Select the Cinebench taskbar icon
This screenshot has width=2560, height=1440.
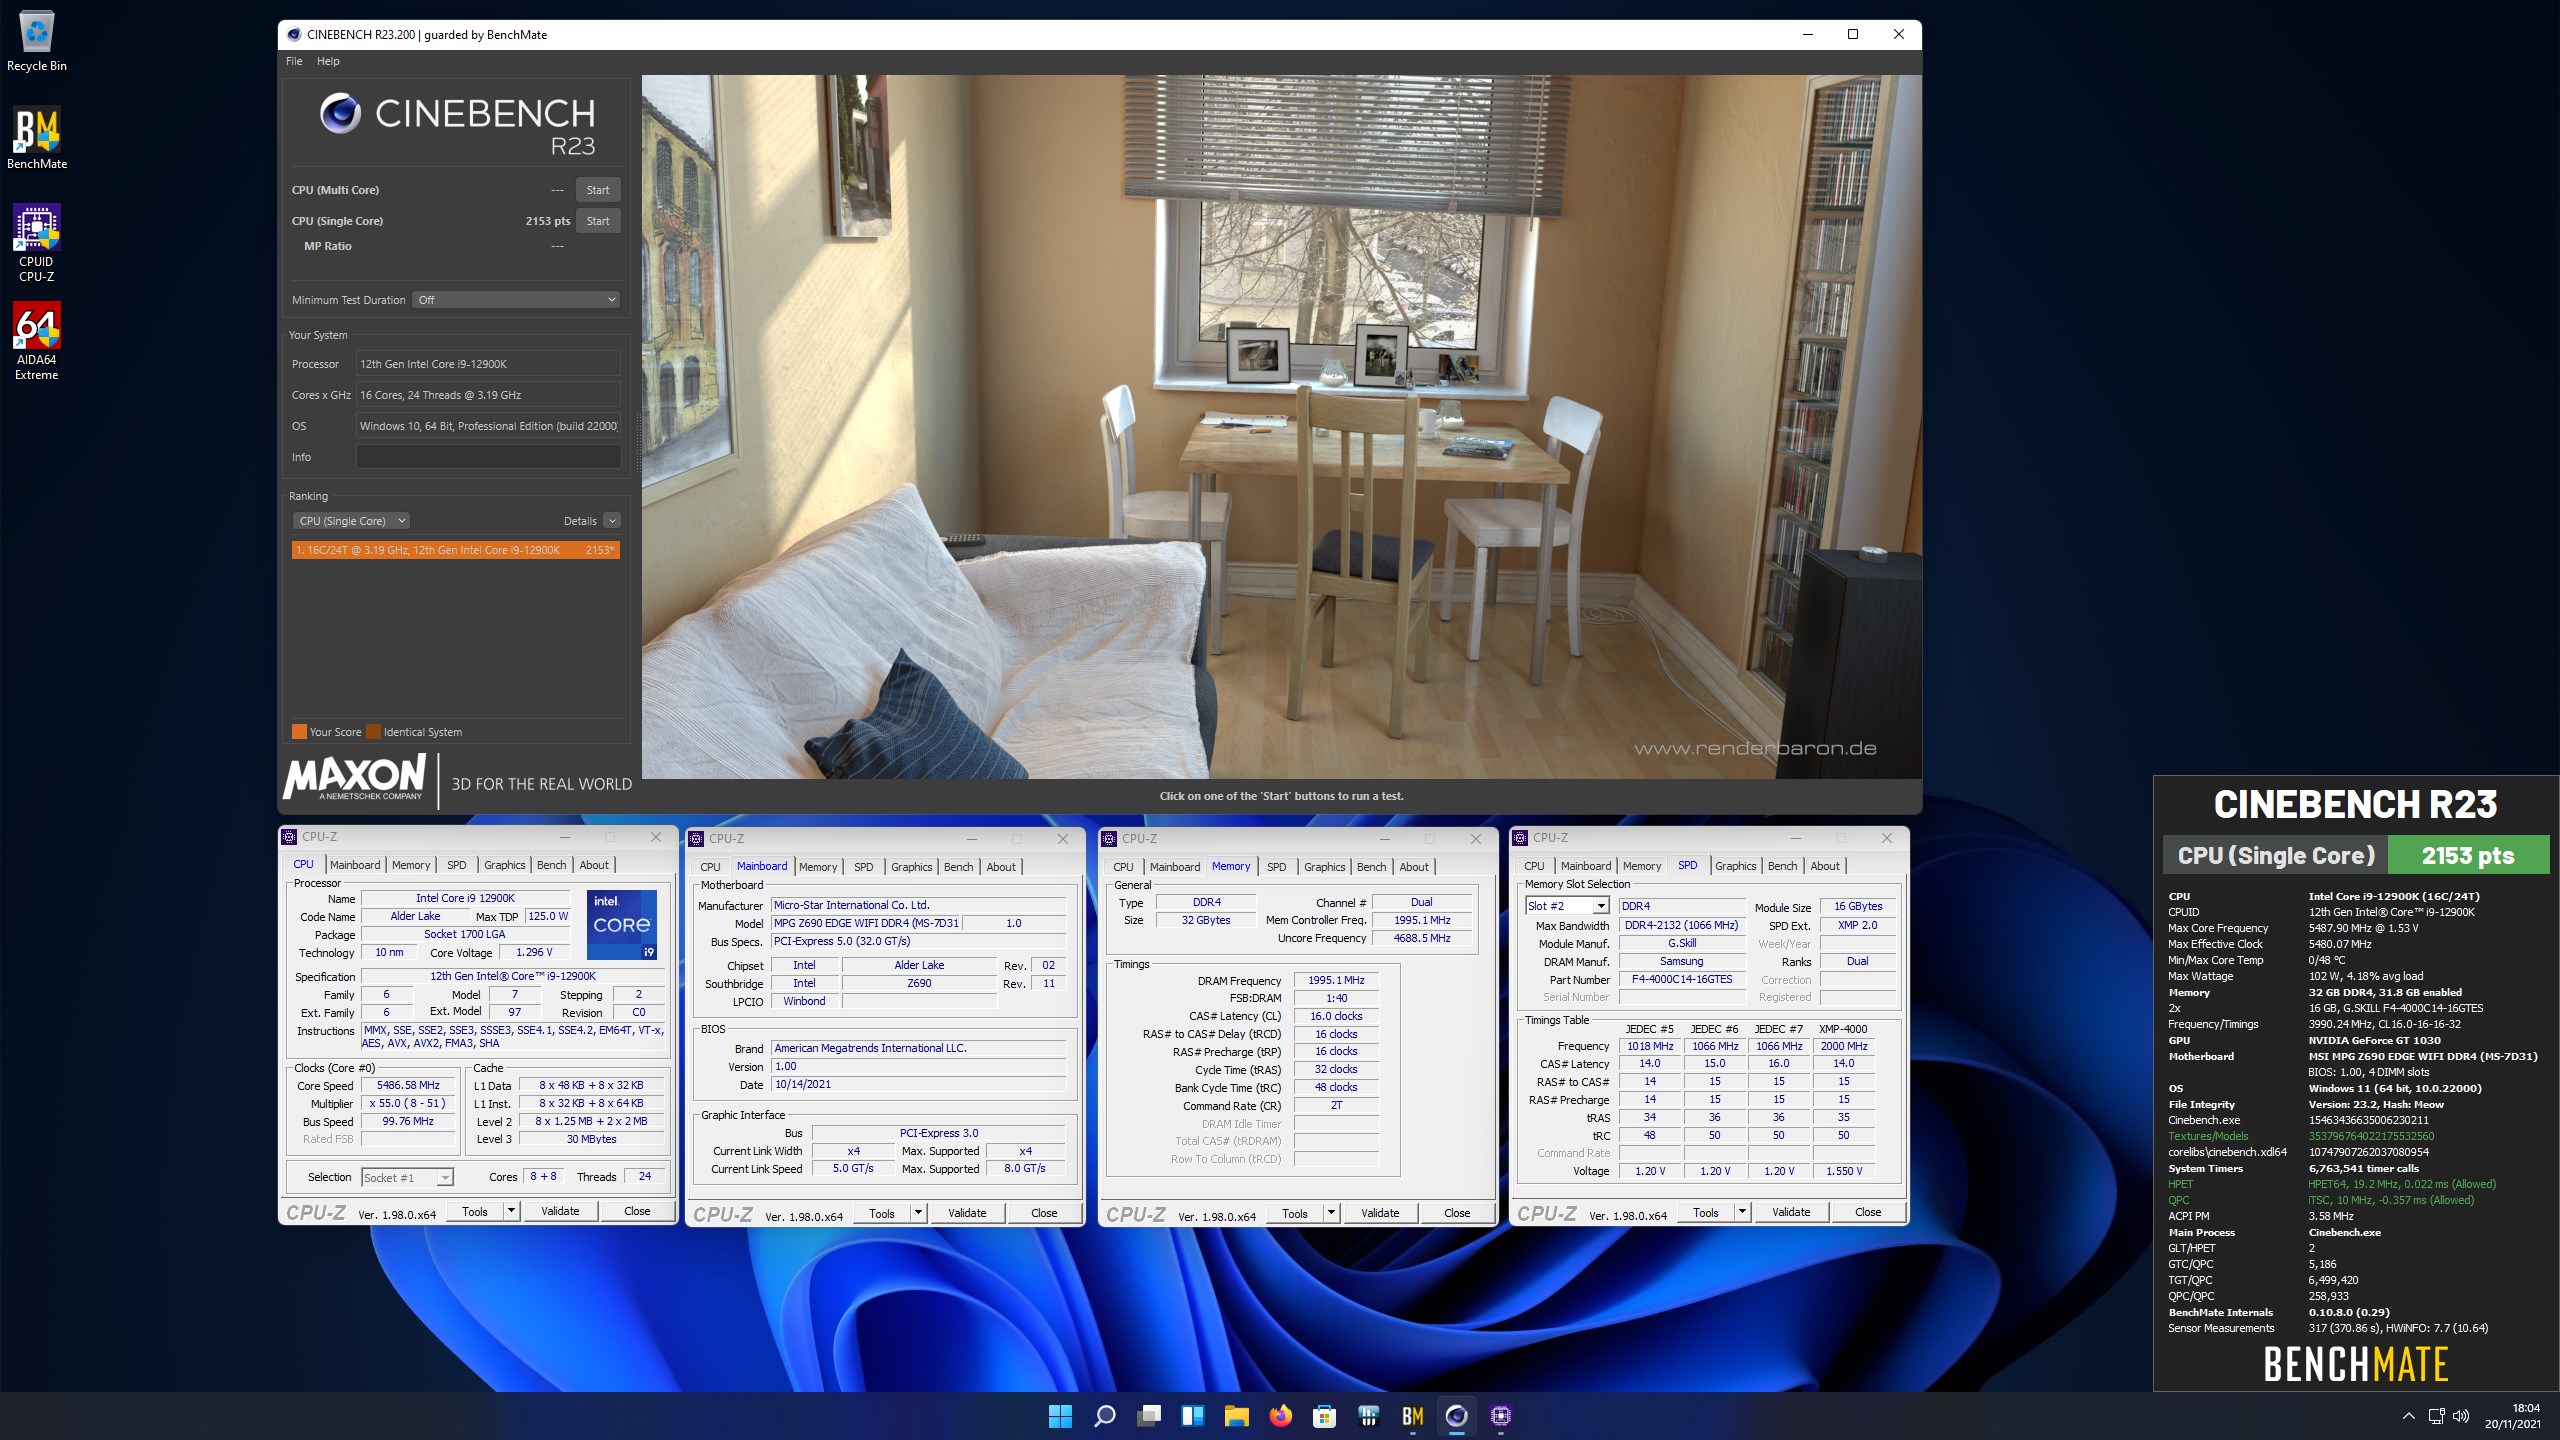[1457, 1416]
